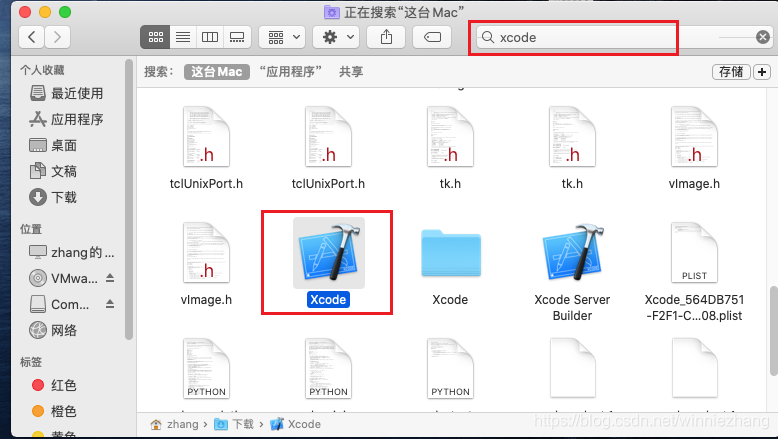This screenshot has width=778, height=439.
Task: Open 最近使用 in the sidebar
Action: pos(67,93)
